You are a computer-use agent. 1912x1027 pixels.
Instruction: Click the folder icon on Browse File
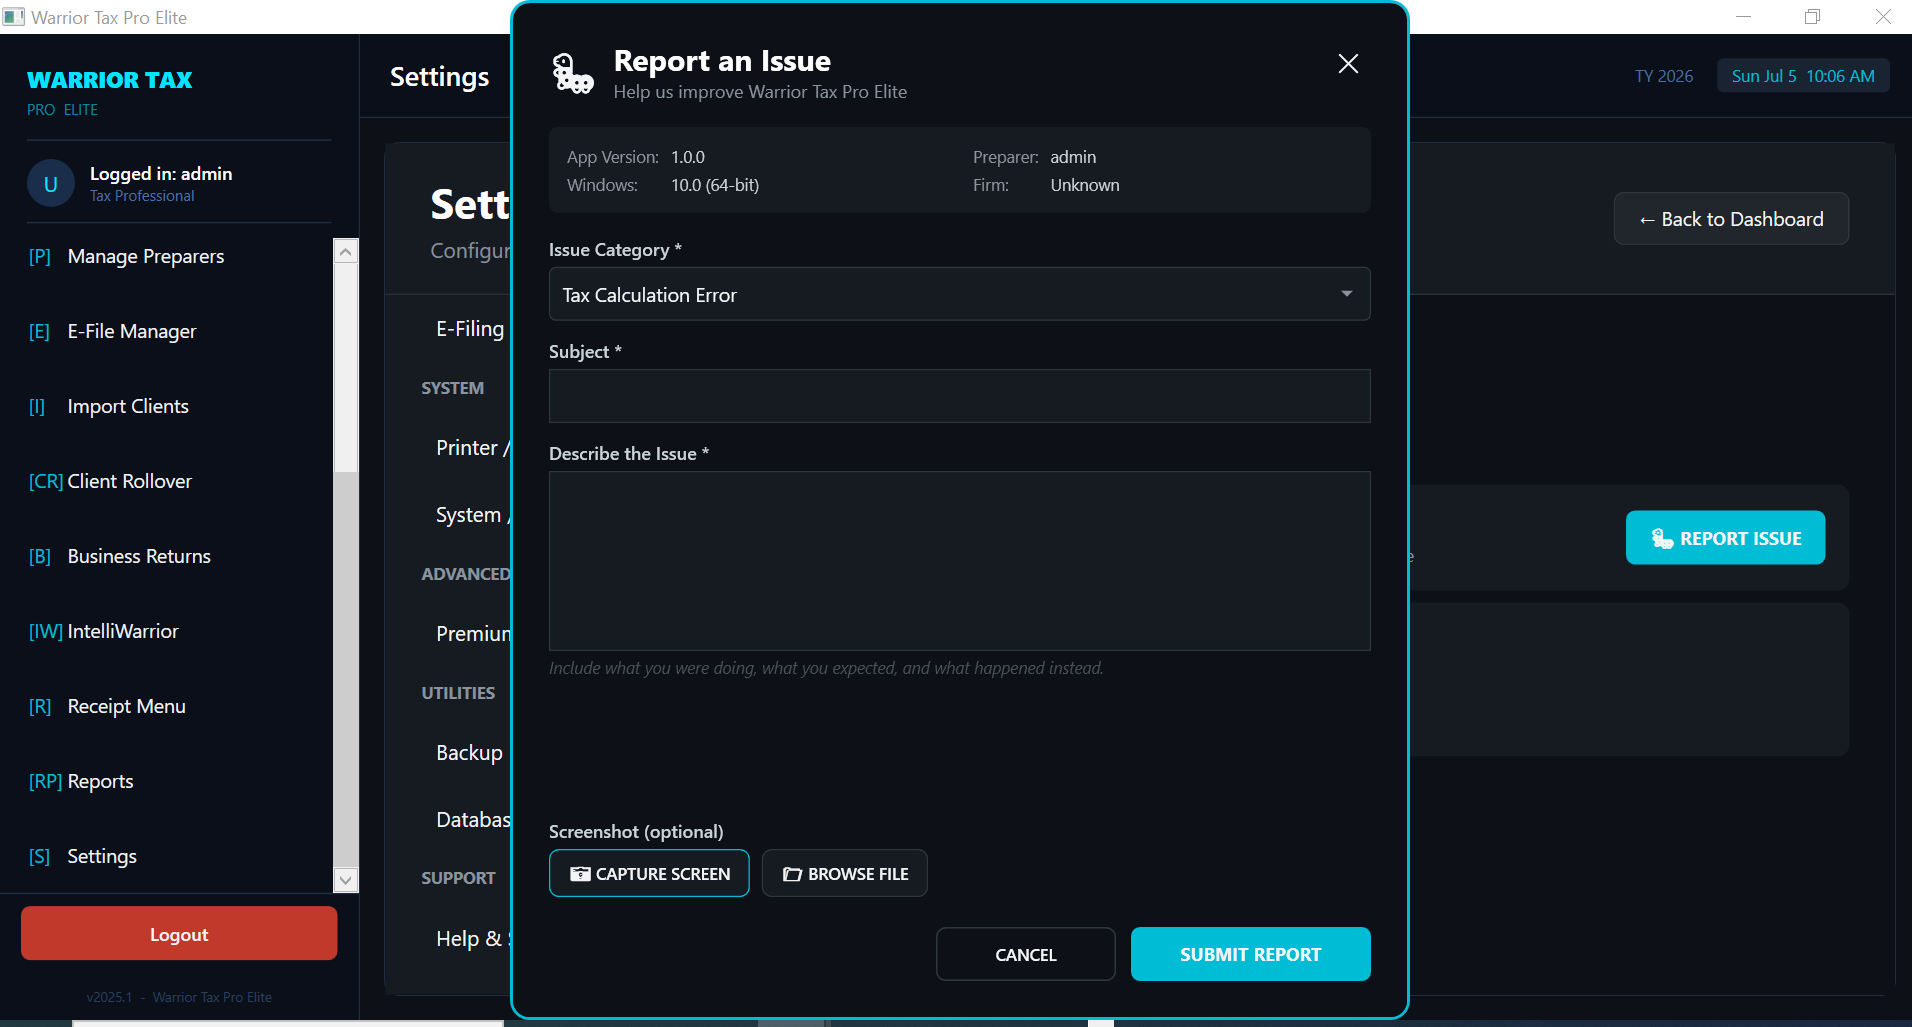coord(792,874)
